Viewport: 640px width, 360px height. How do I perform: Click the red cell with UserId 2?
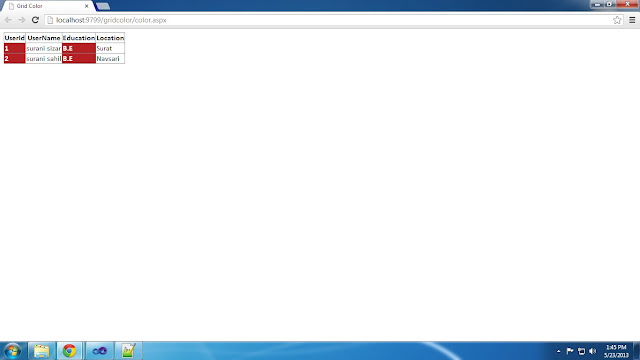click(15, 58)
